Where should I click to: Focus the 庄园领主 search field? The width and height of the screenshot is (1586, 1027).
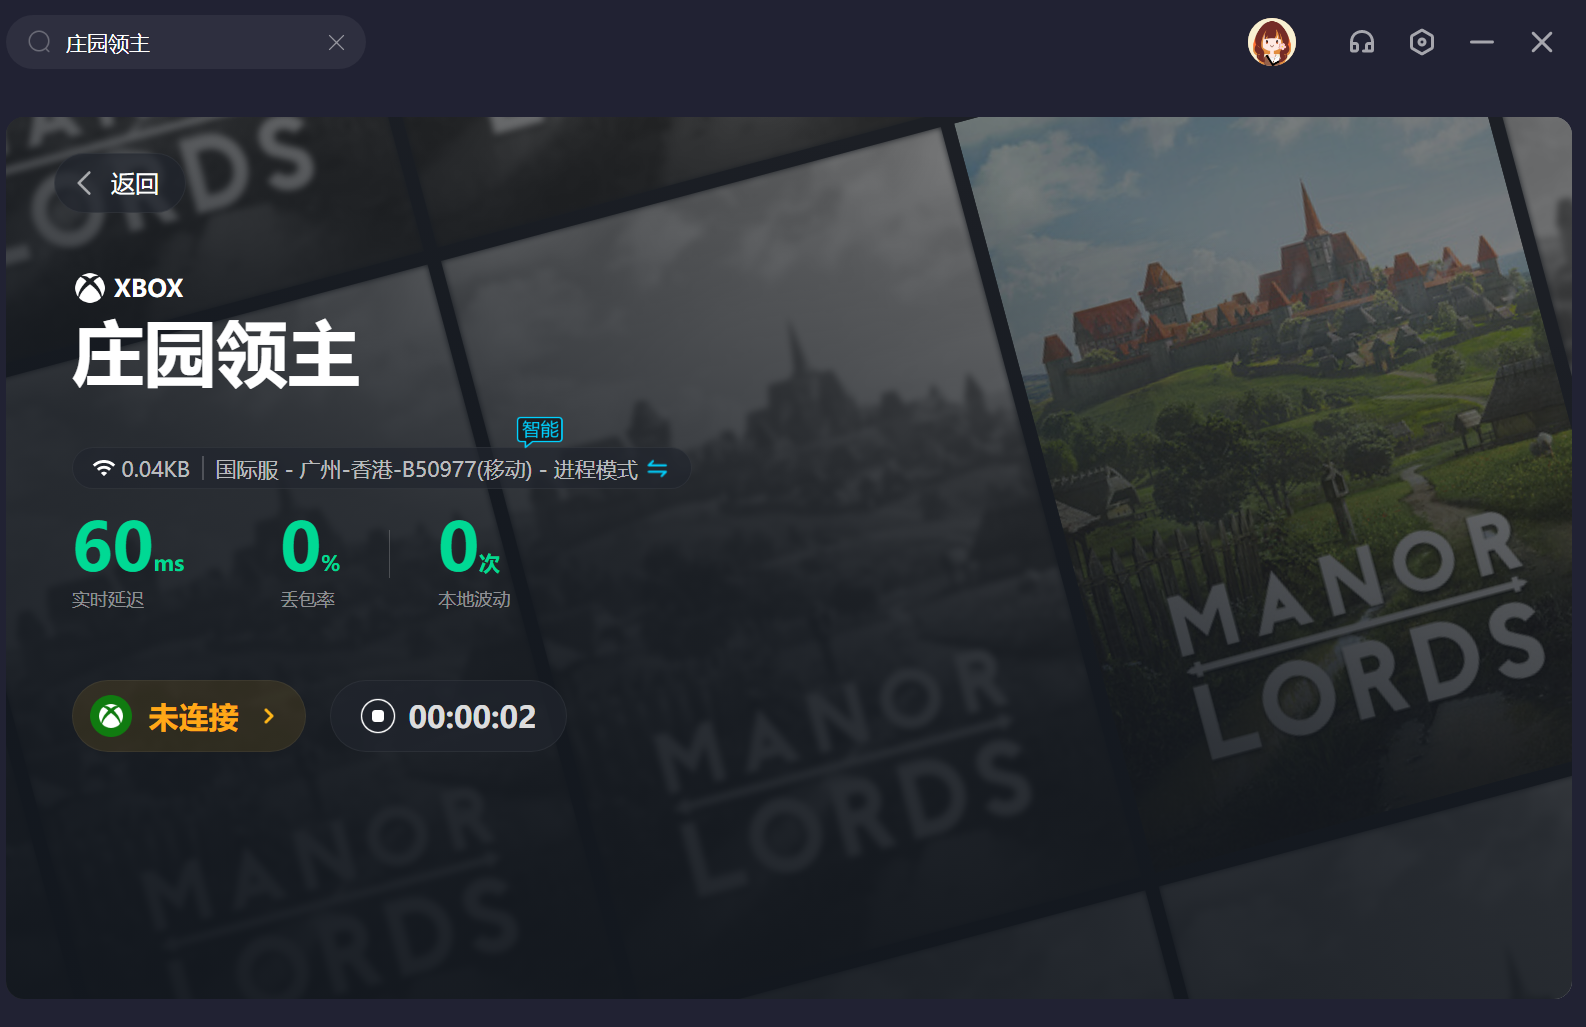pyautogui.click(x=186, y=42)
